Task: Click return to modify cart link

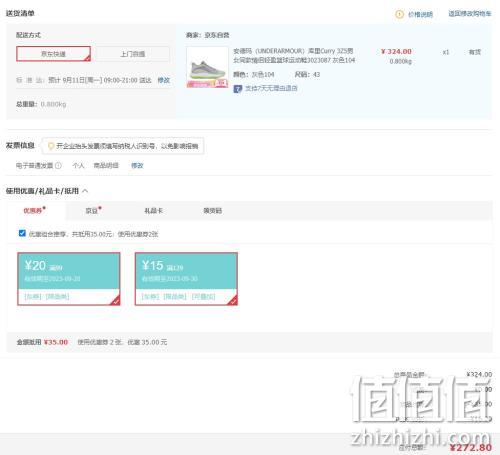Action: point(470,14)
